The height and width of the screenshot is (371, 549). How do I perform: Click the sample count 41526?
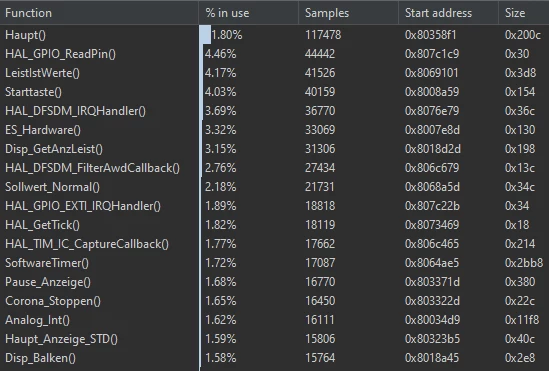point(320,73)
